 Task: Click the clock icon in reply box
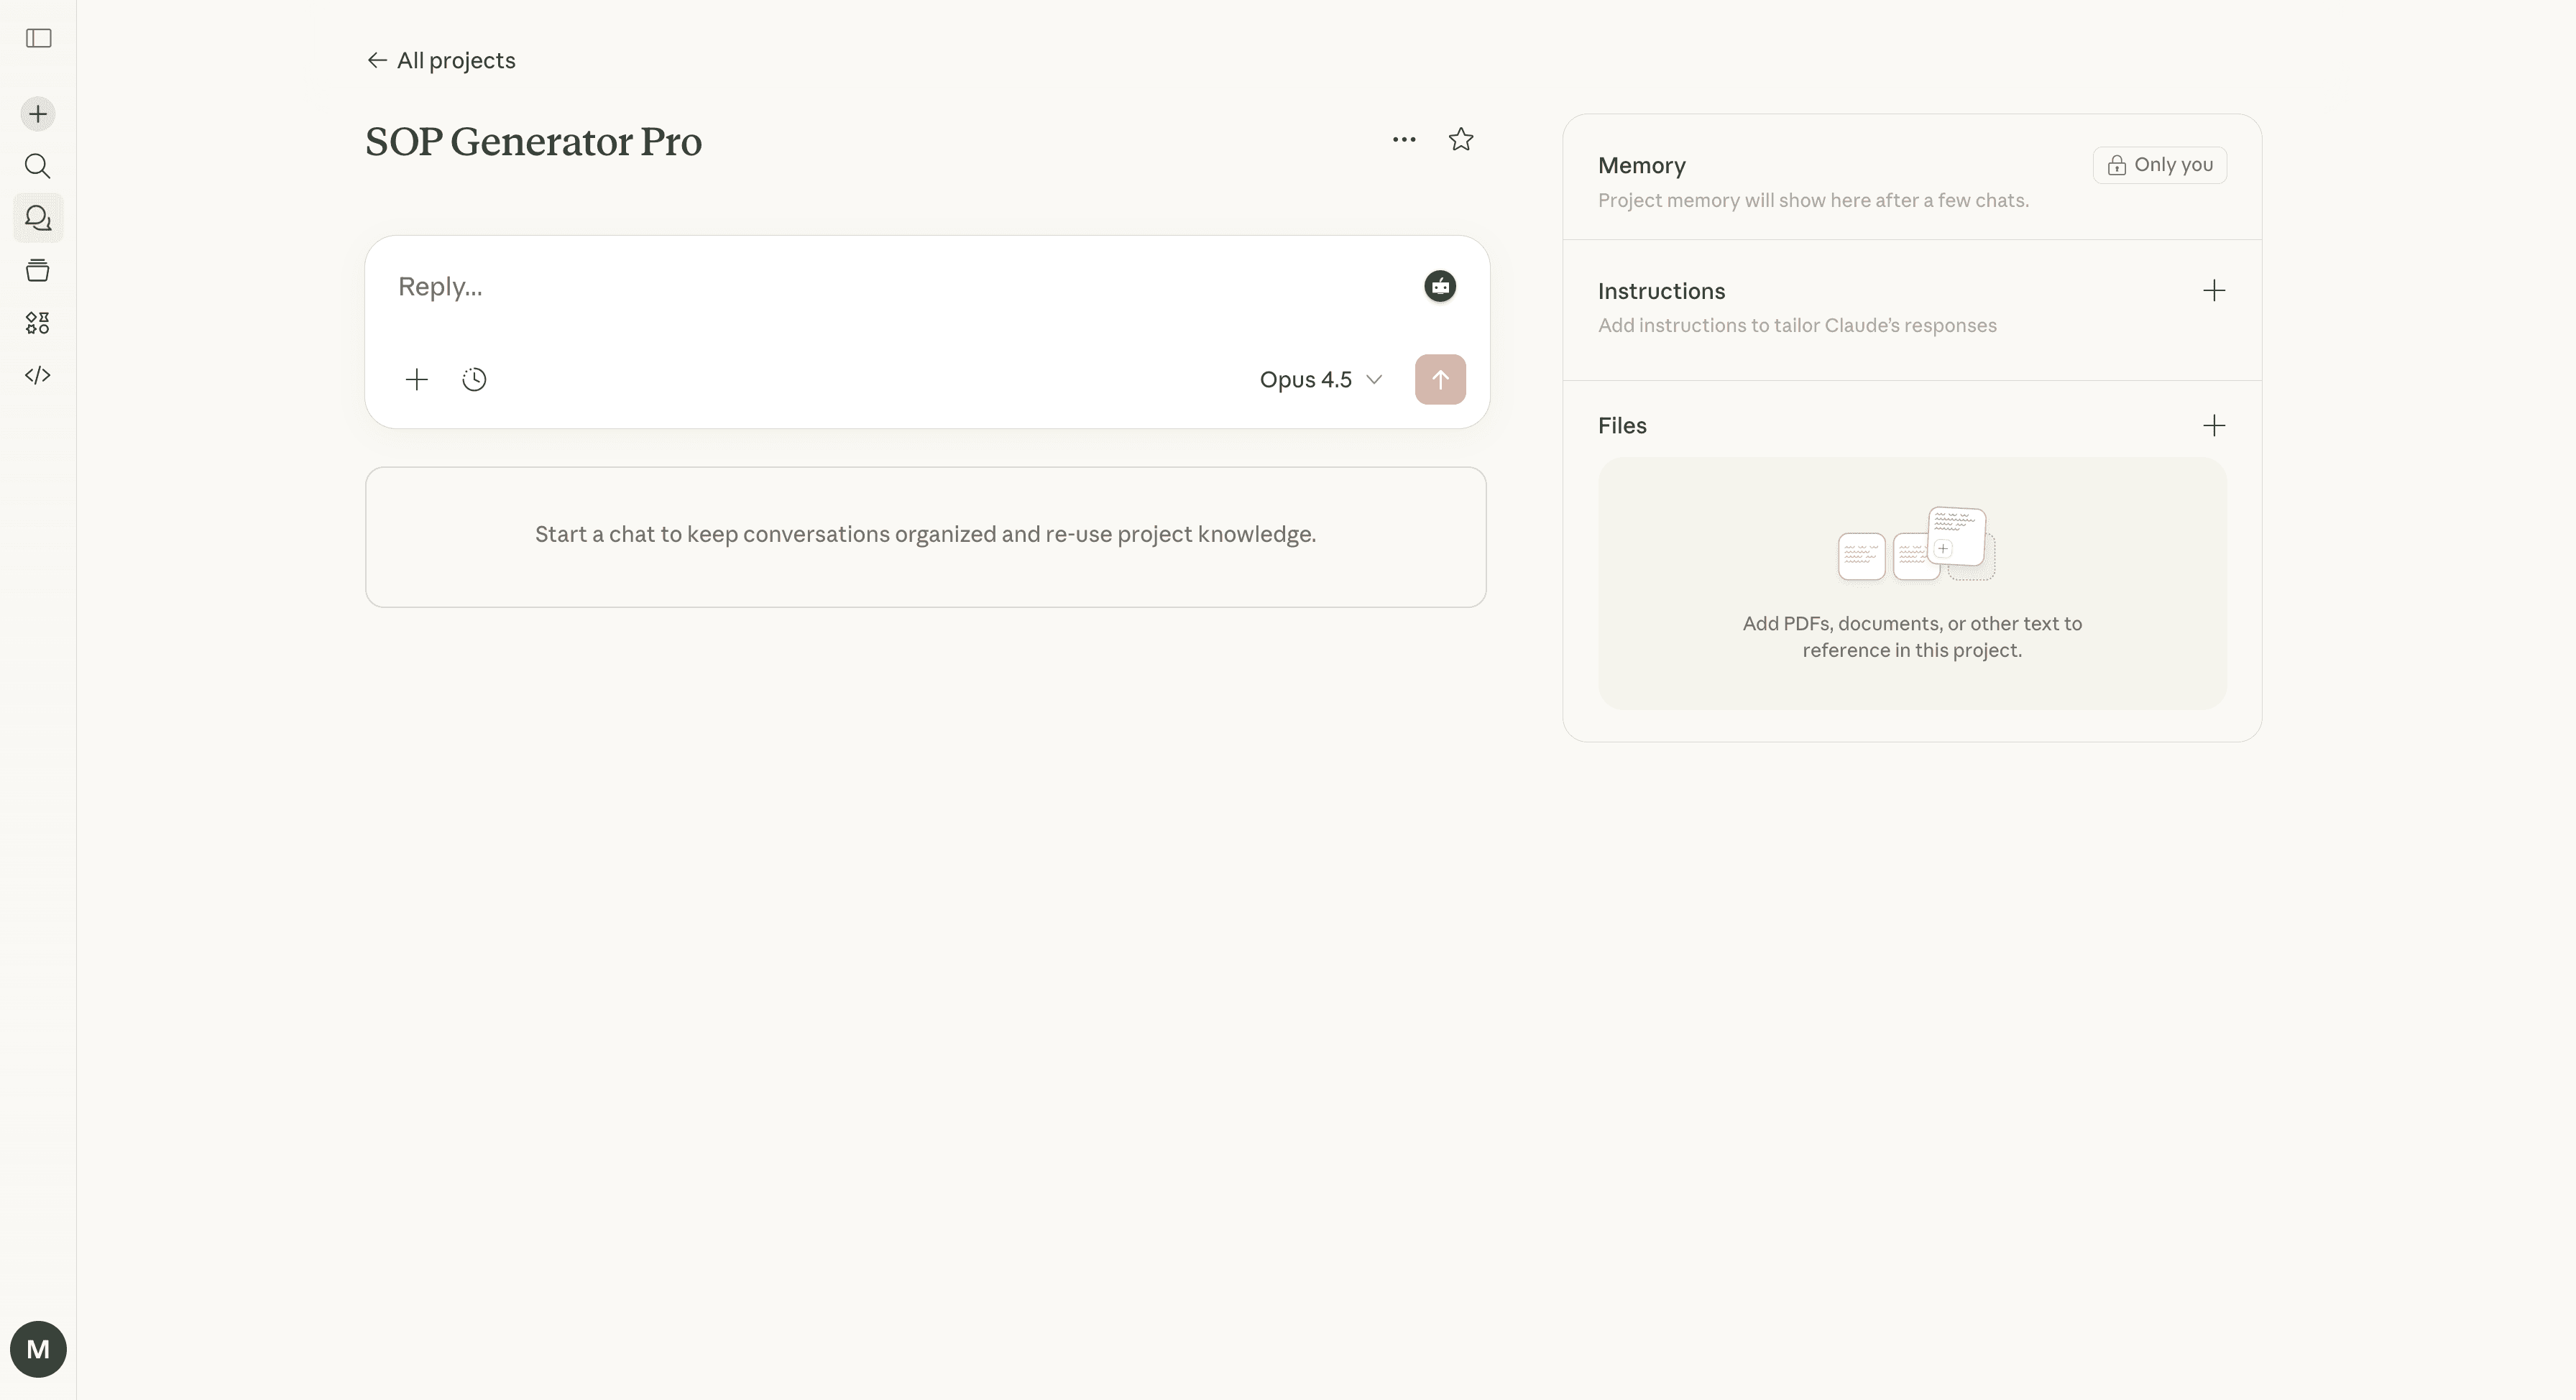[474, 380]
